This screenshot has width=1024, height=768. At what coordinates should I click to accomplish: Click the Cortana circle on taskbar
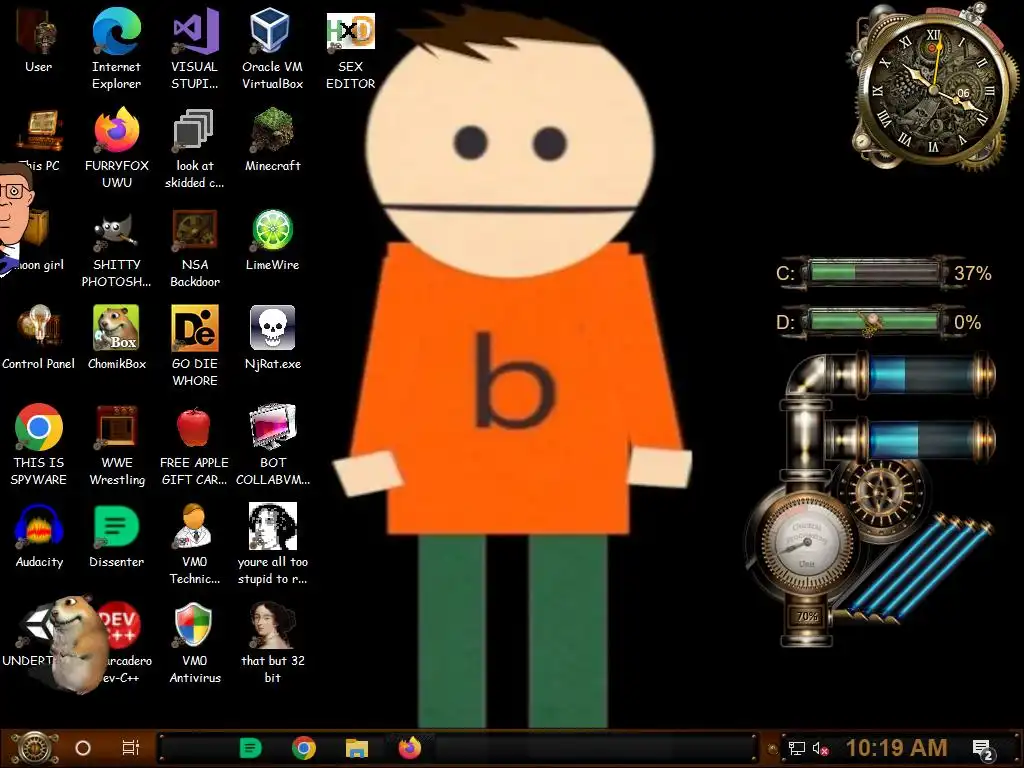coord(83,748)
